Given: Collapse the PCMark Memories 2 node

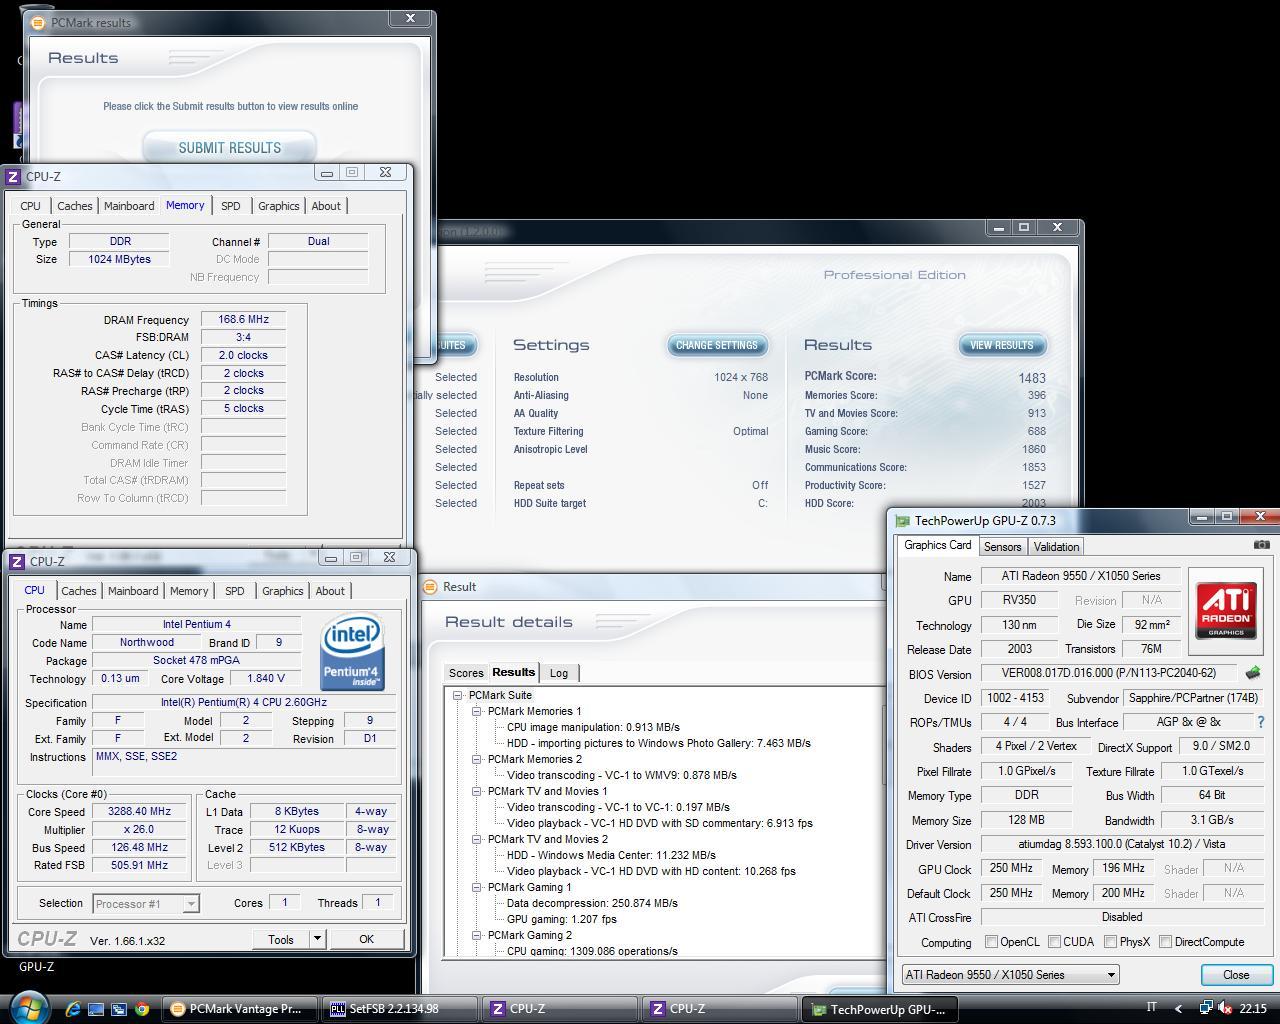Looking at the screenshot, I should coord(477,759).
